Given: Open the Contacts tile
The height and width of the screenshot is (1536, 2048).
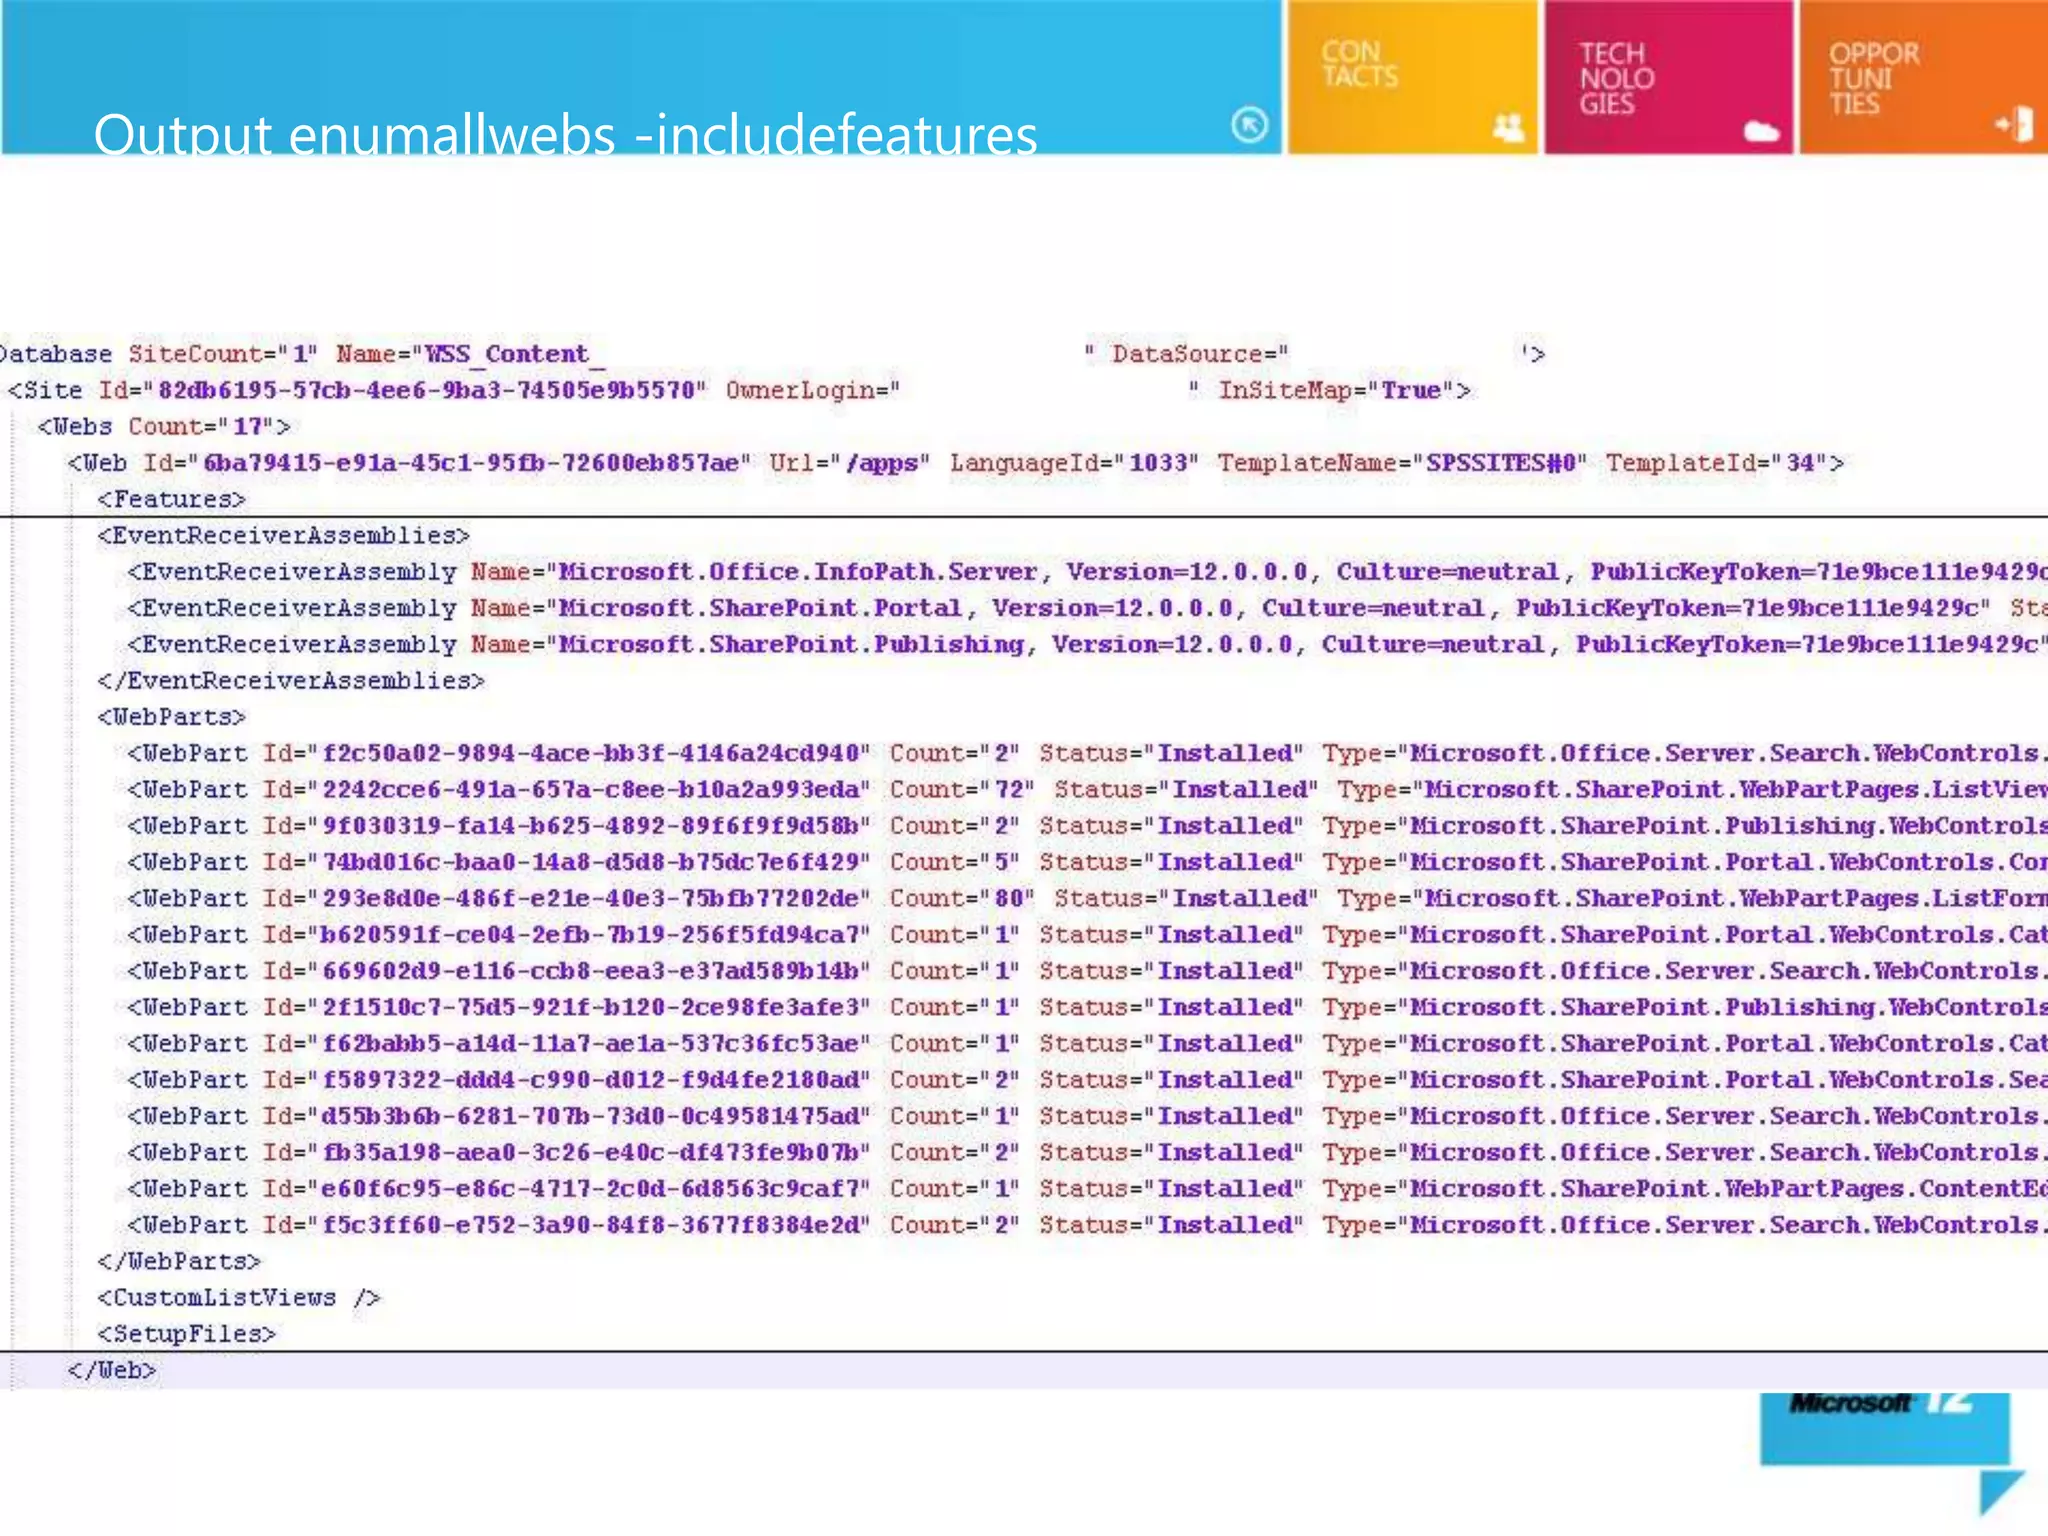Looking at the screenshot, I should [1412, 77].
